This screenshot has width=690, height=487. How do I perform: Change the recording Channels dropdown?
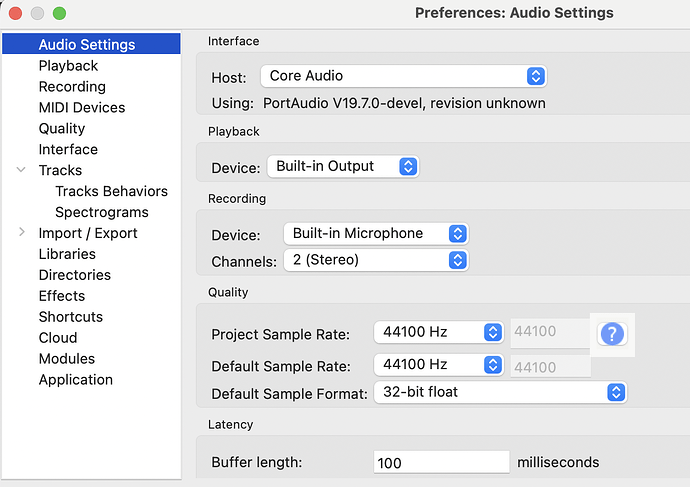click(376, 260)
